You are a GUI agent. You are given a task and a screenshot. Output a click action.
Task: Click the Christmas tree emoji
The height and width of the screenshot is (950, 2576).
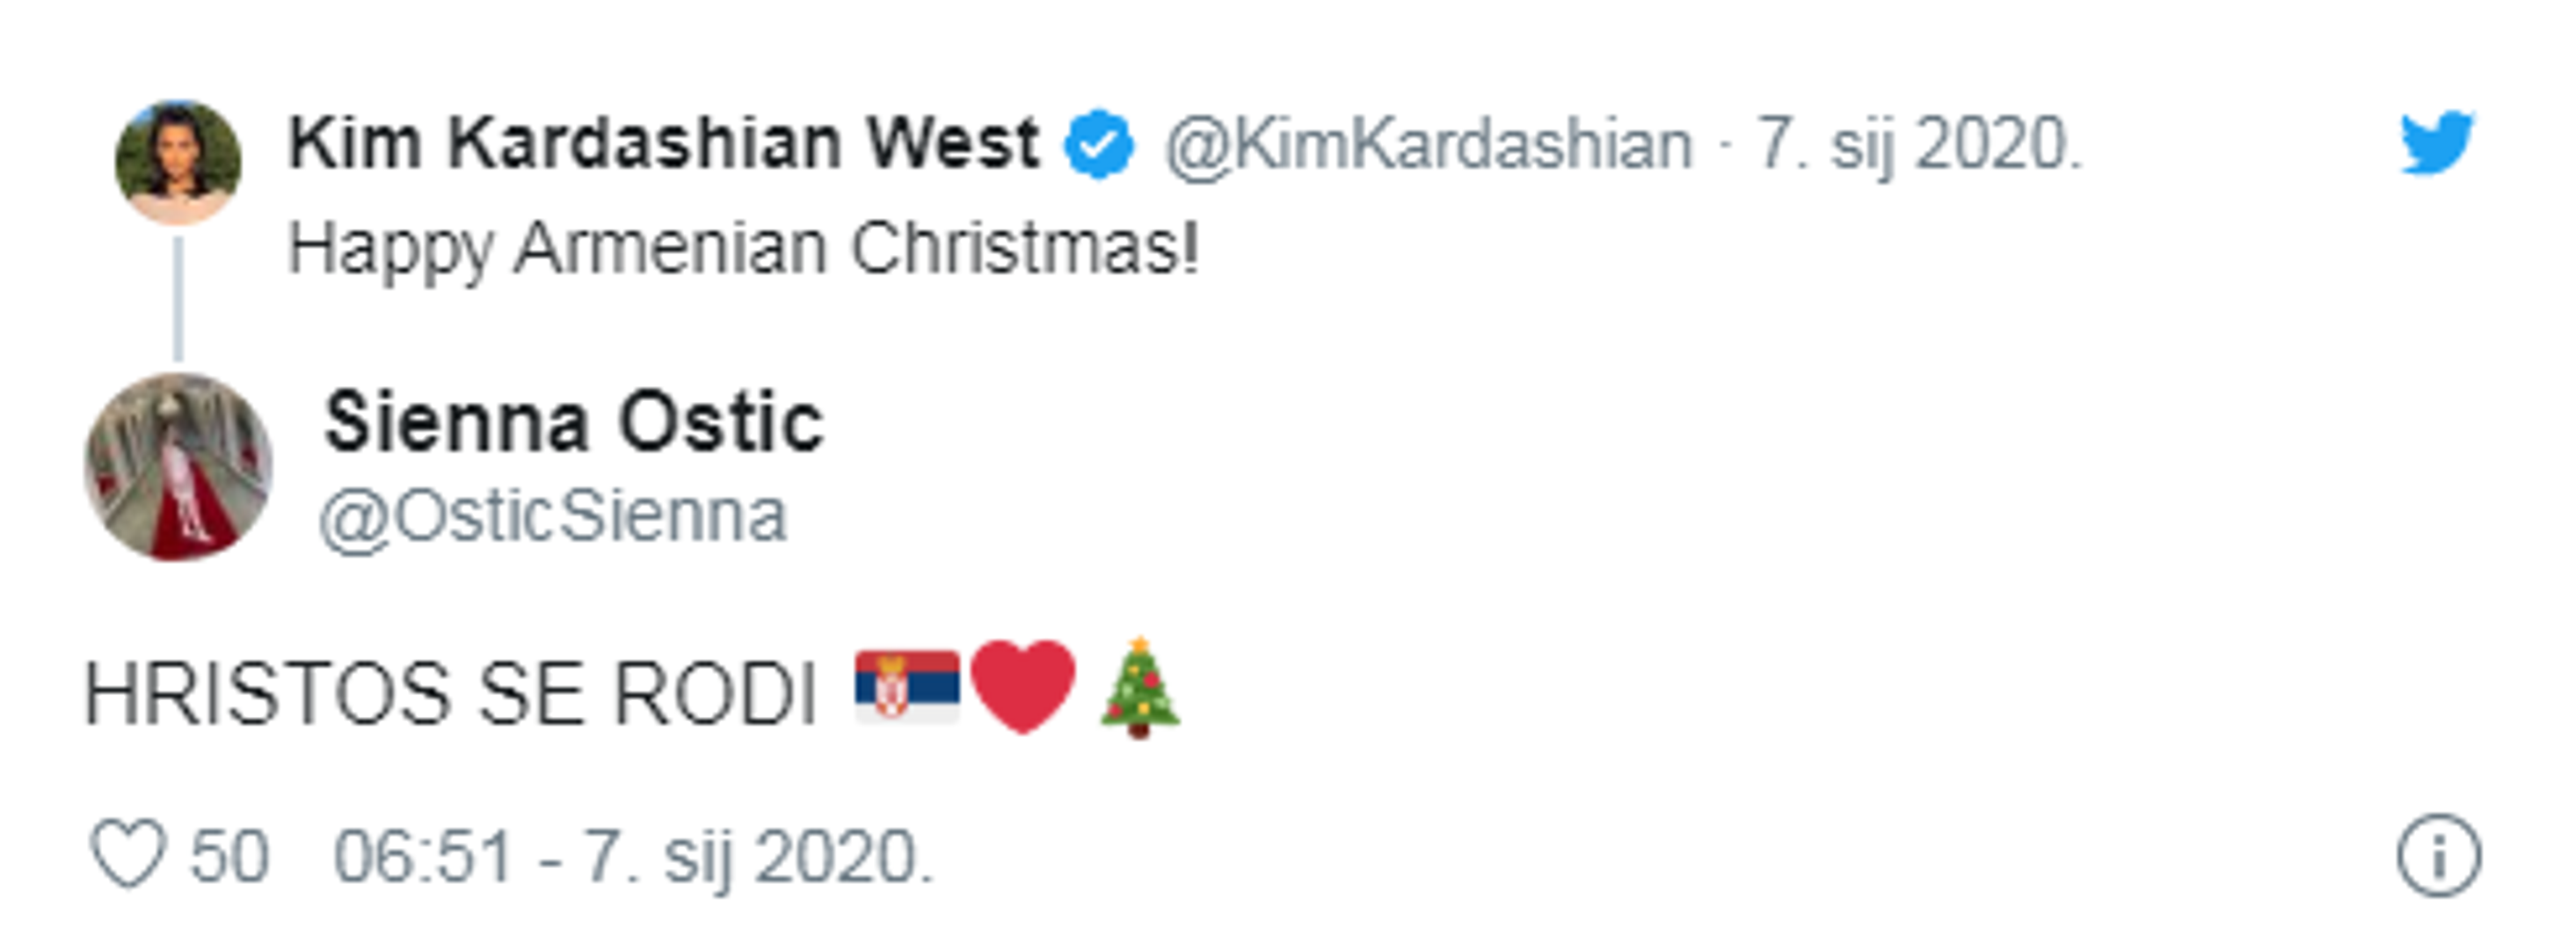click(1139, 688)
